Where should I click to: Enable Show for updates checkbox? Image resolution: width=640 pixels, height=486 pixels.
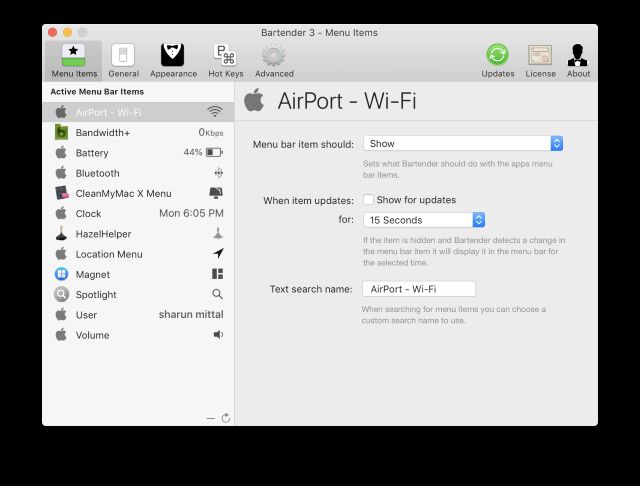pos(368,200)
